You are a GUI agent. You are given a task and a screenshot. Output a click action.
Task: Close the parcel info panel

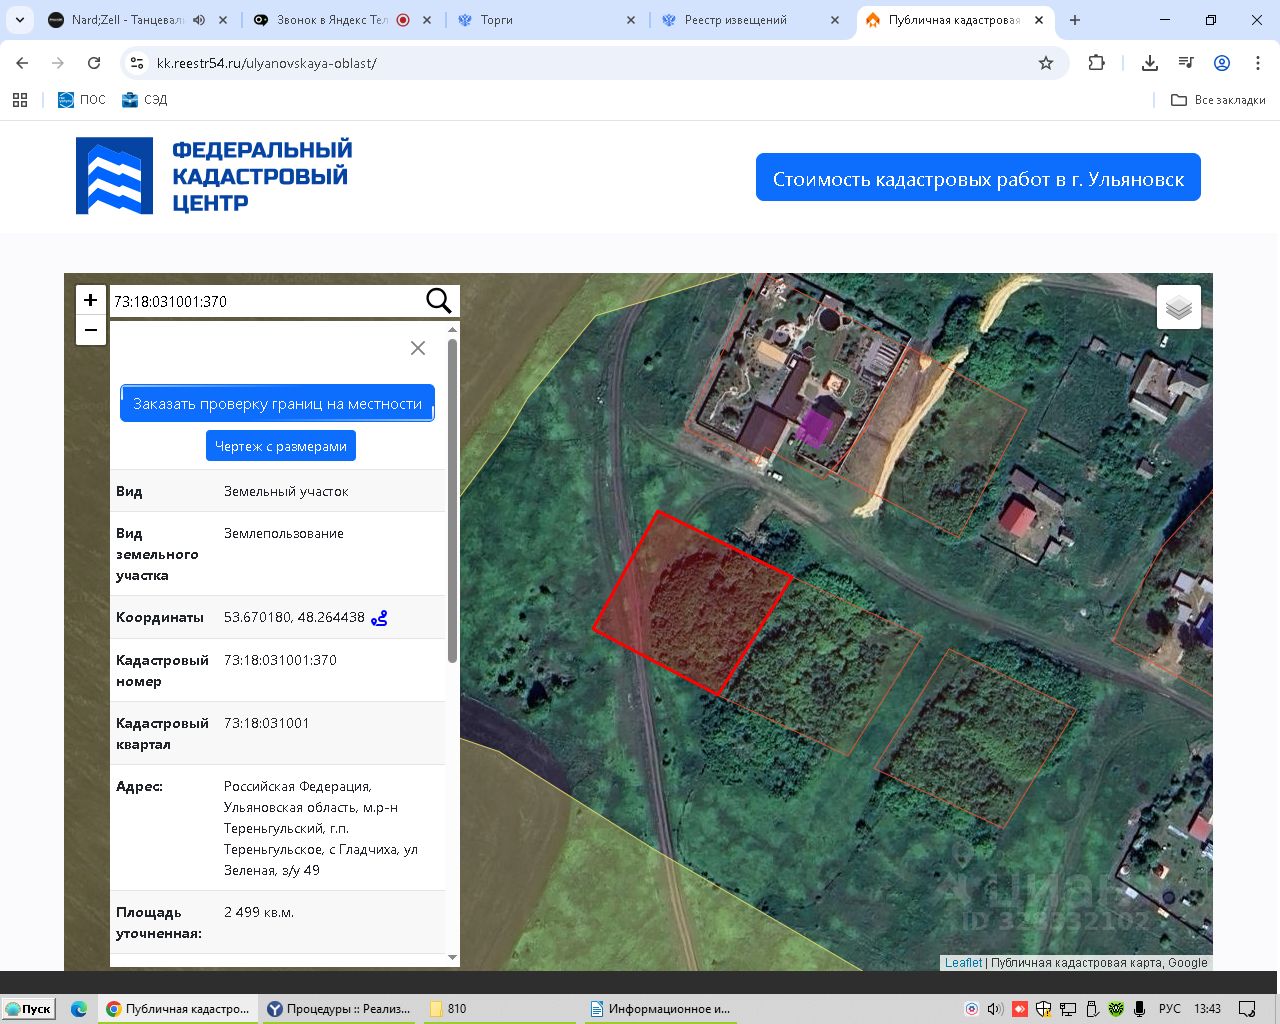click(x=418, y=348)
